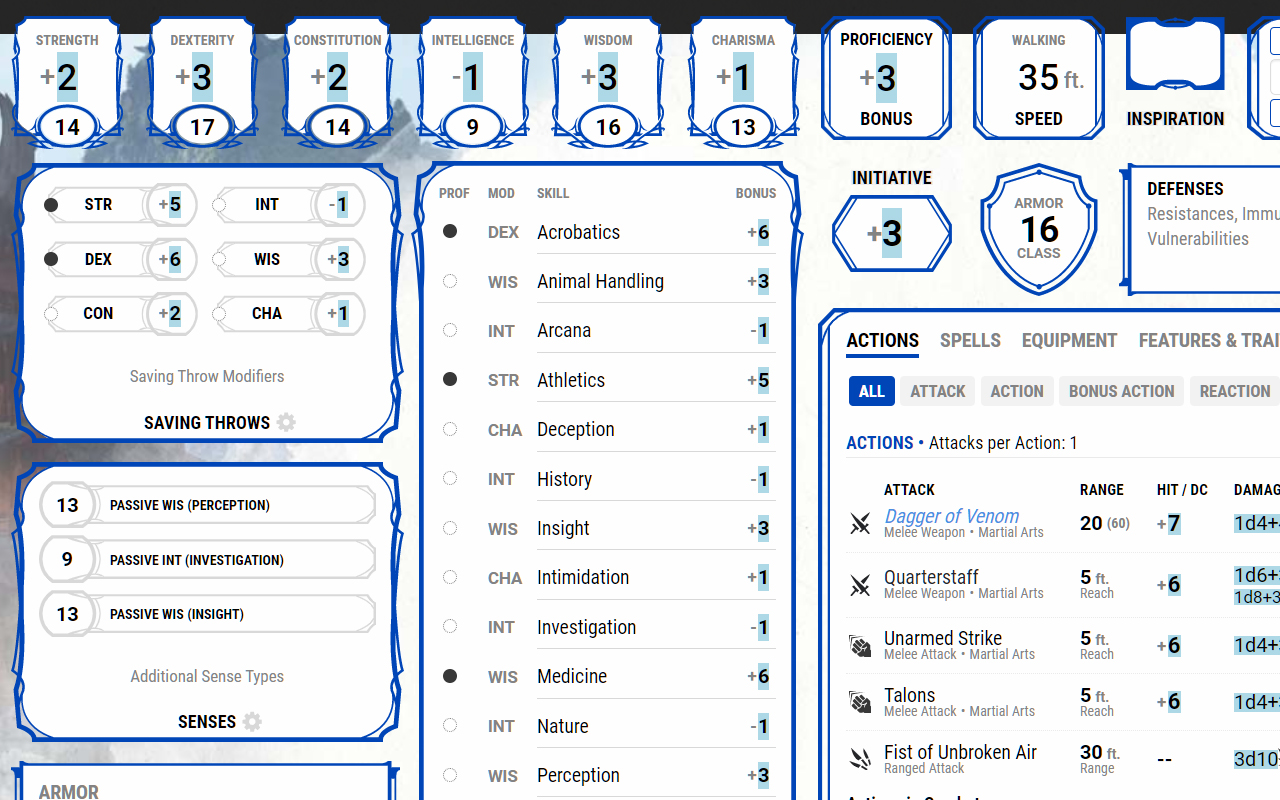Open the Senses settings gear icon

tap(252, 721)
